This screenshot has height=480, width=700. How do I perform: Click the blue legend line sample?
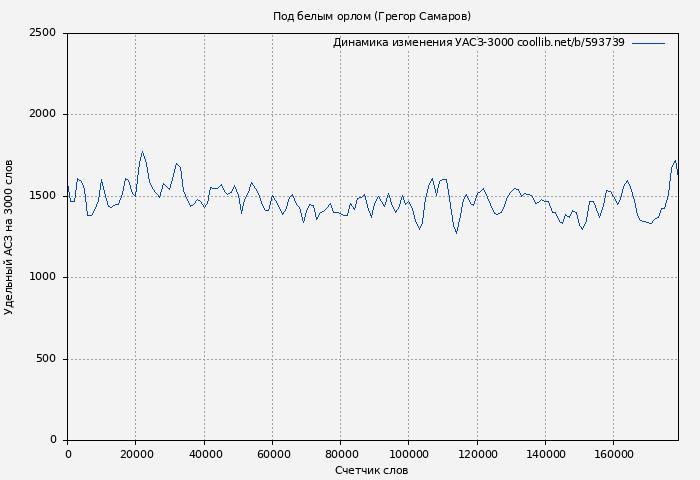point(648,43)
